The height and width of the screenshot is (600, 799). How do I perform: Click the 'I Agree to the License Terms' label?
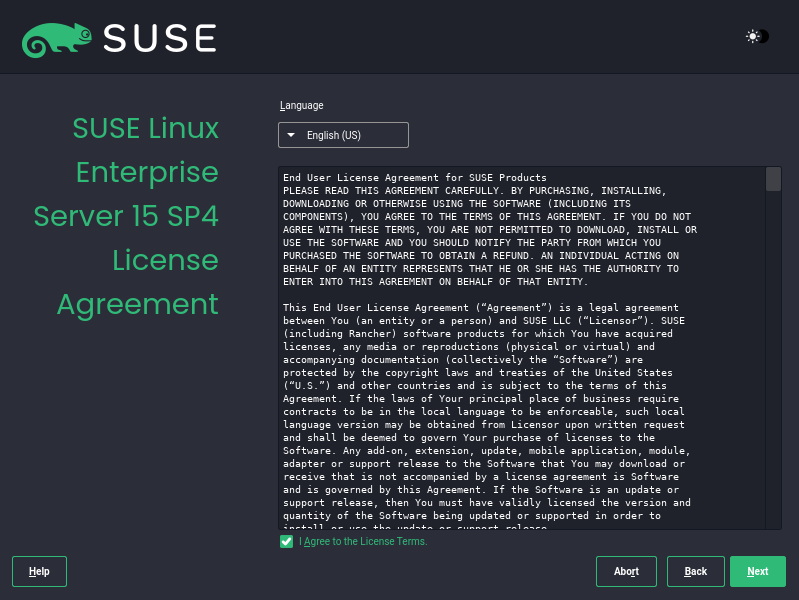click(x=363, y=541)
